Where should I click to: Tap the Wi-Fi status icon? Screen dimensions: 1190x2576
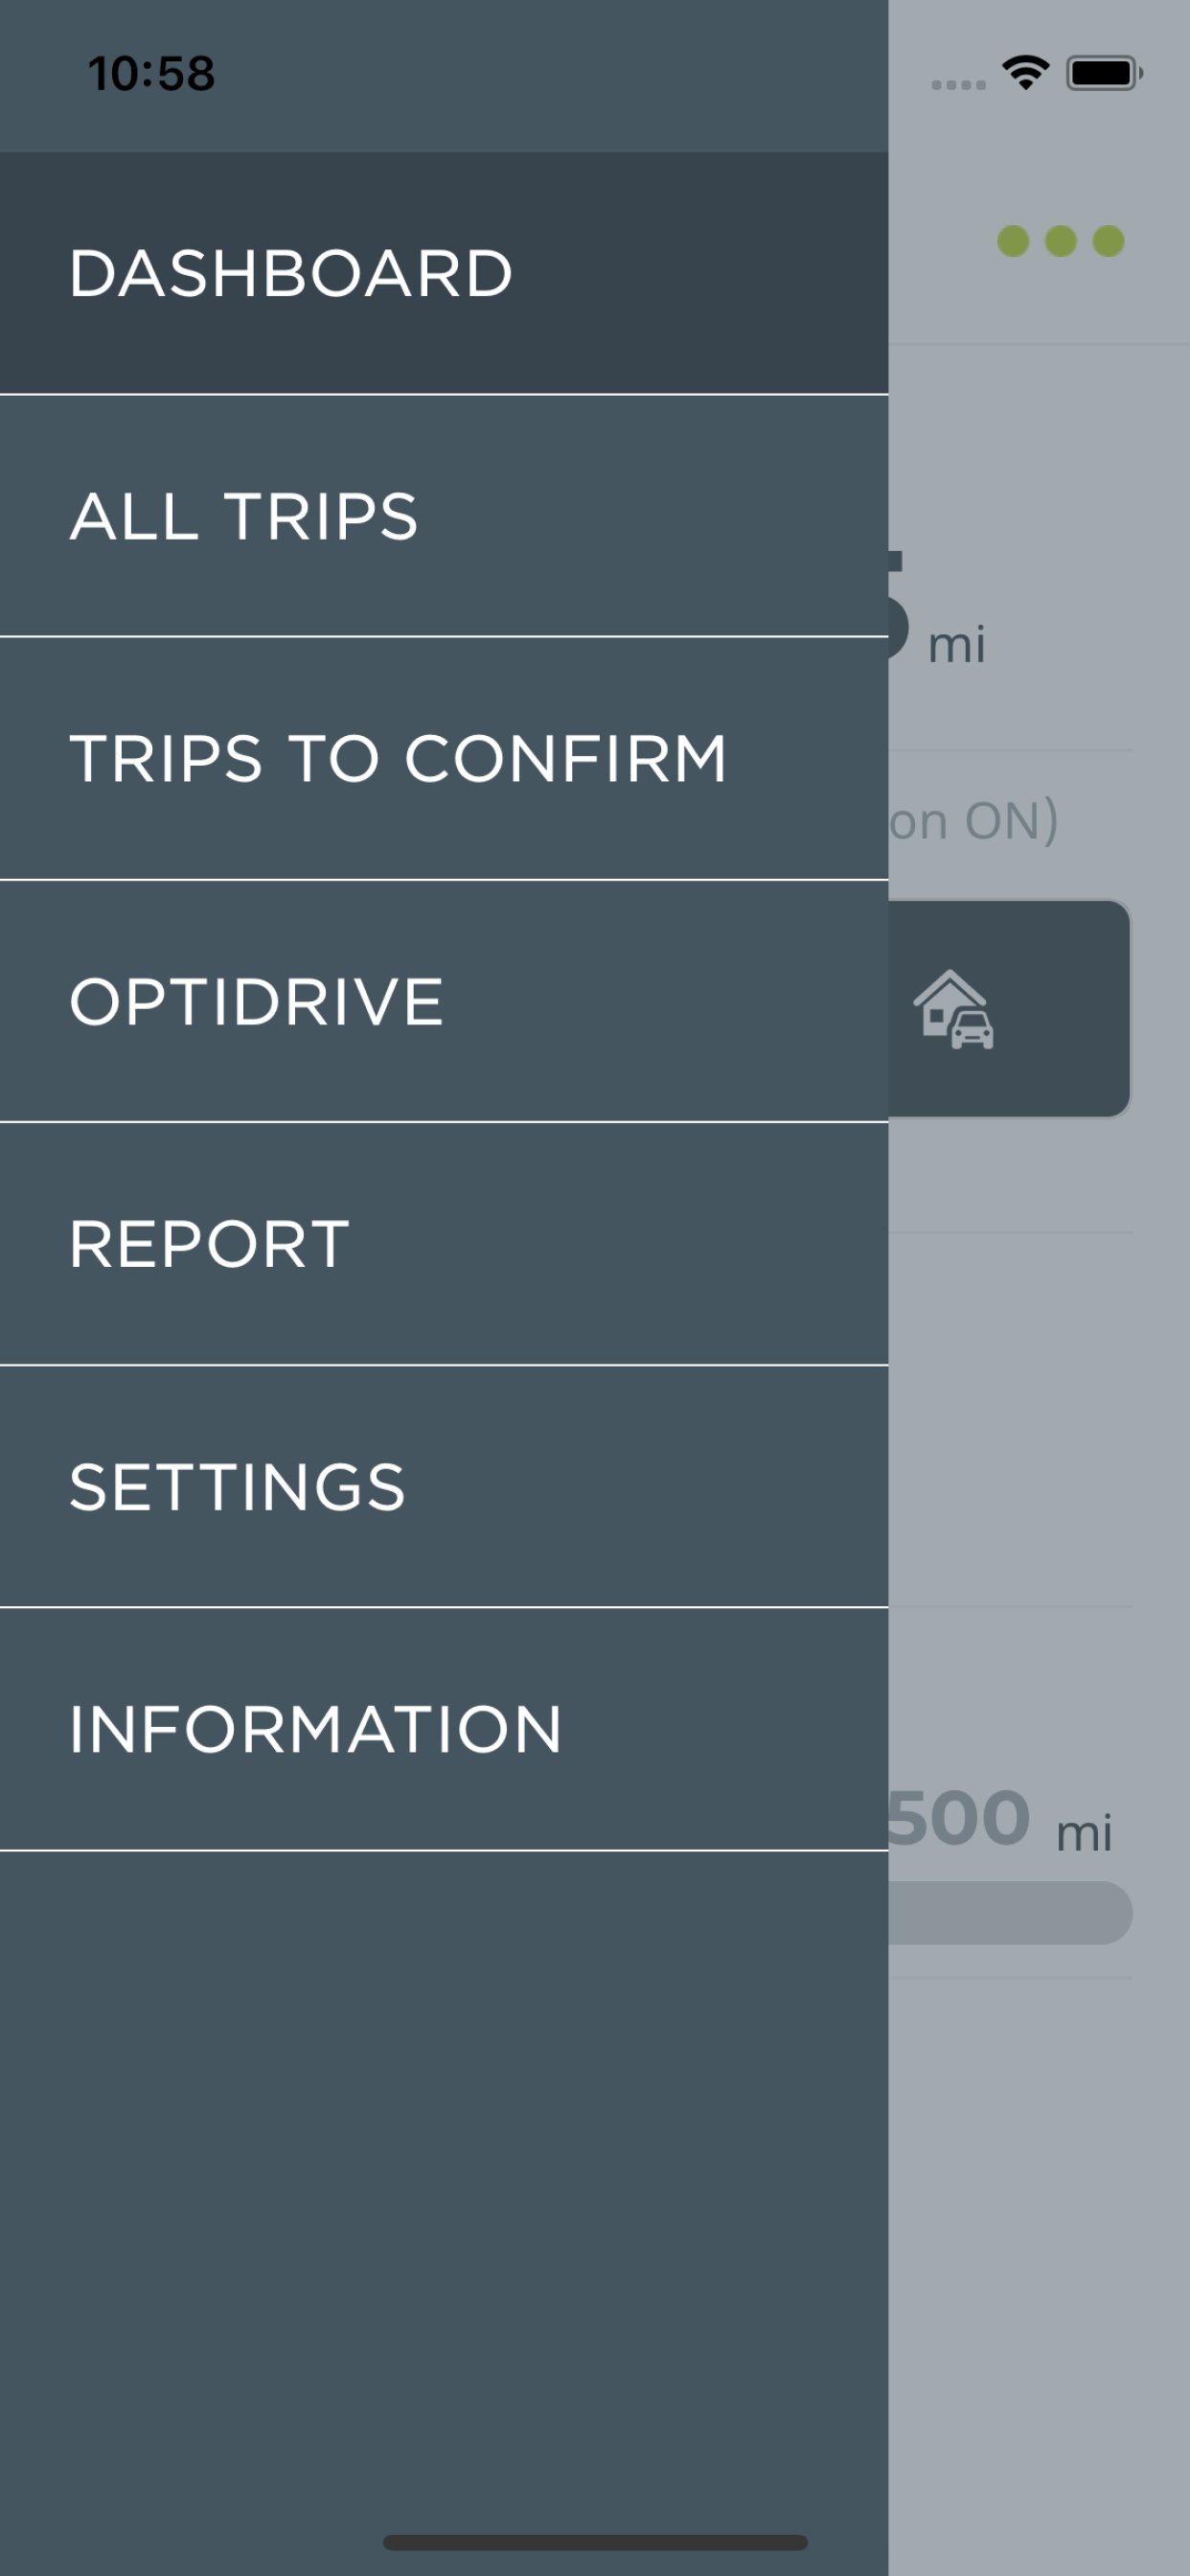tap(1025, 73)
